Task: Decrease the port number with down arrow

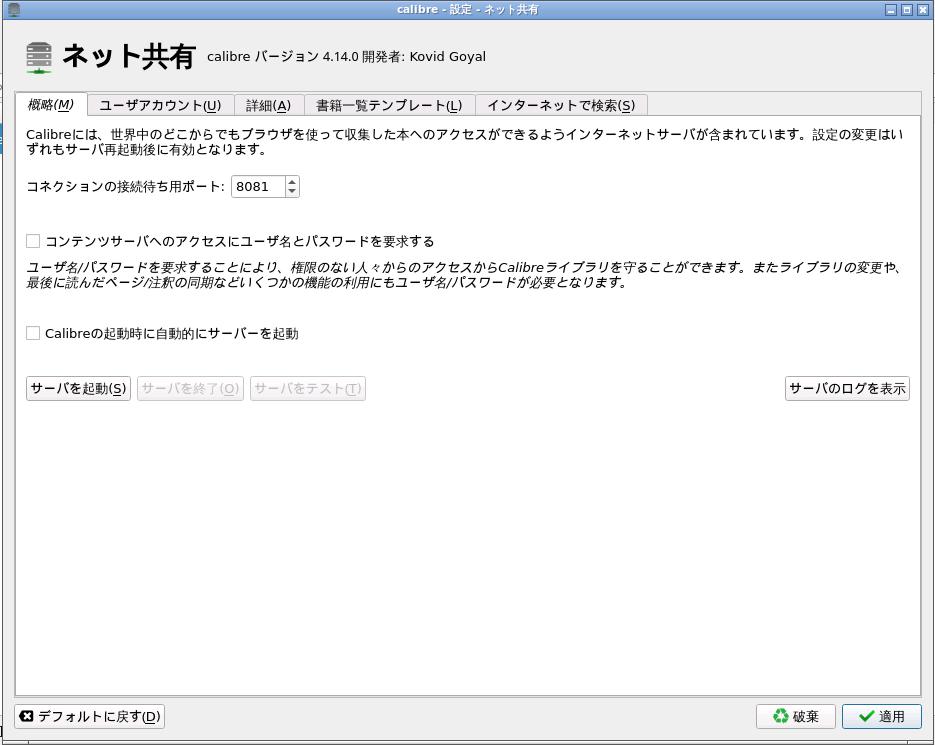Action: point(292,191)
